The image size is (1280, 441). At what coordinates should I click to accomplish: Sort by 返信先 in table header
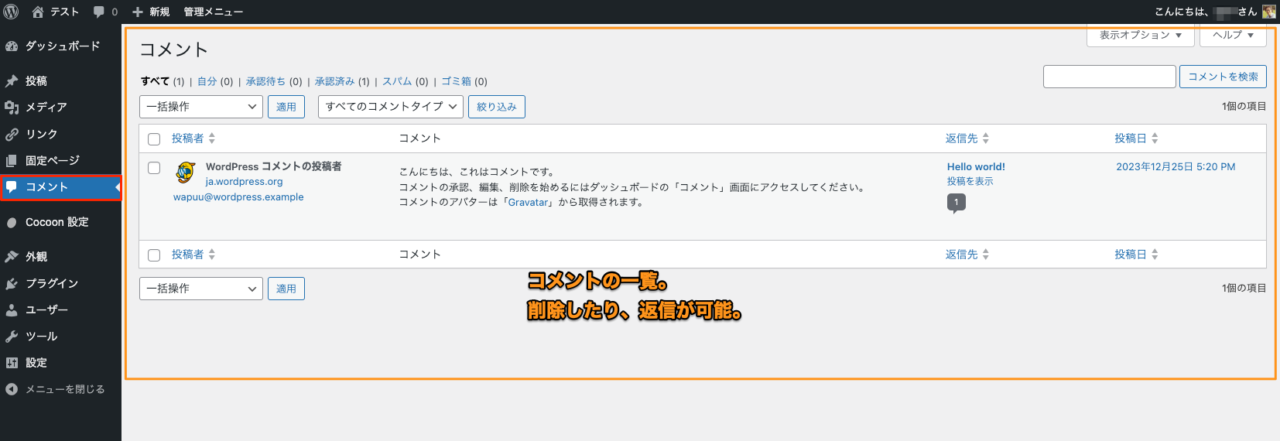[x=967, y=138]
